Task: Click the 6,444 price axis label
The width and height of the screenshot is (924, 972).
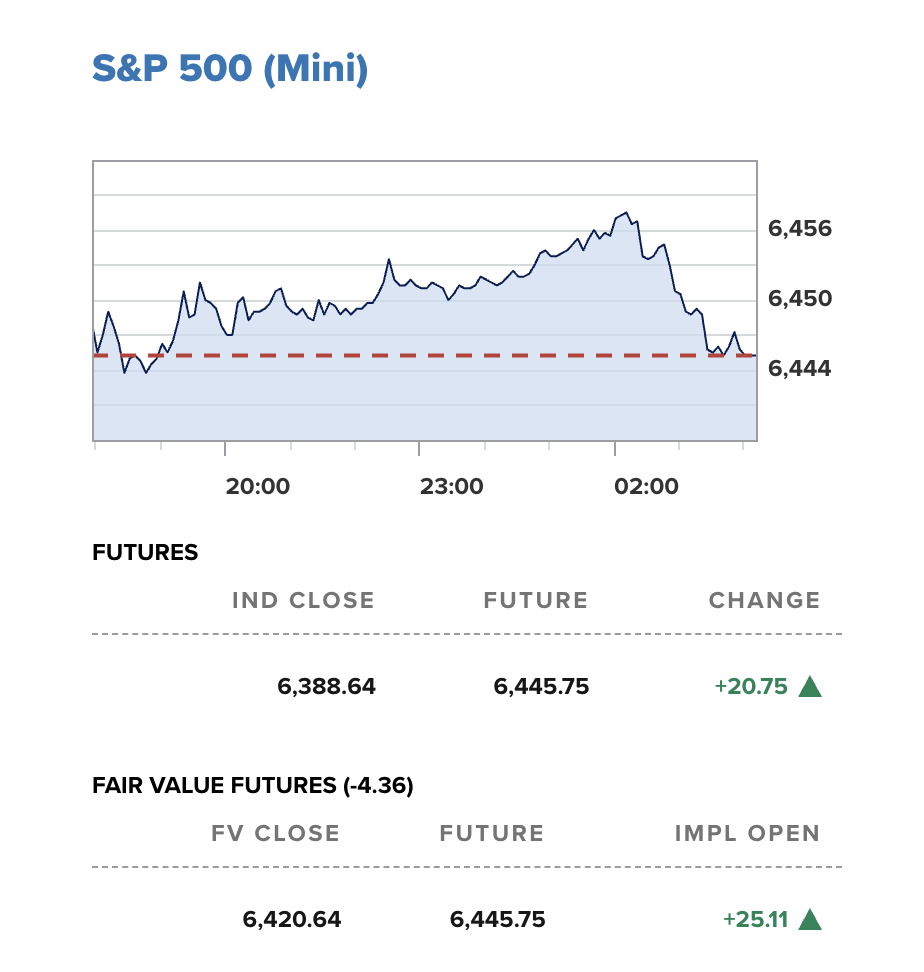Action: point(799,369)
